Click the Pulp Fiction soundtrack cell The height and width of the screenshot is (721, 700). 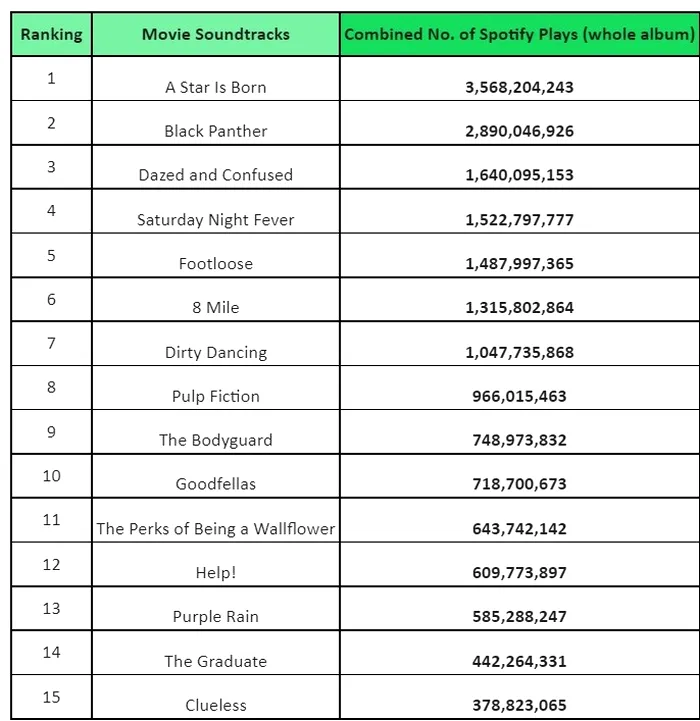coord(215,396)
